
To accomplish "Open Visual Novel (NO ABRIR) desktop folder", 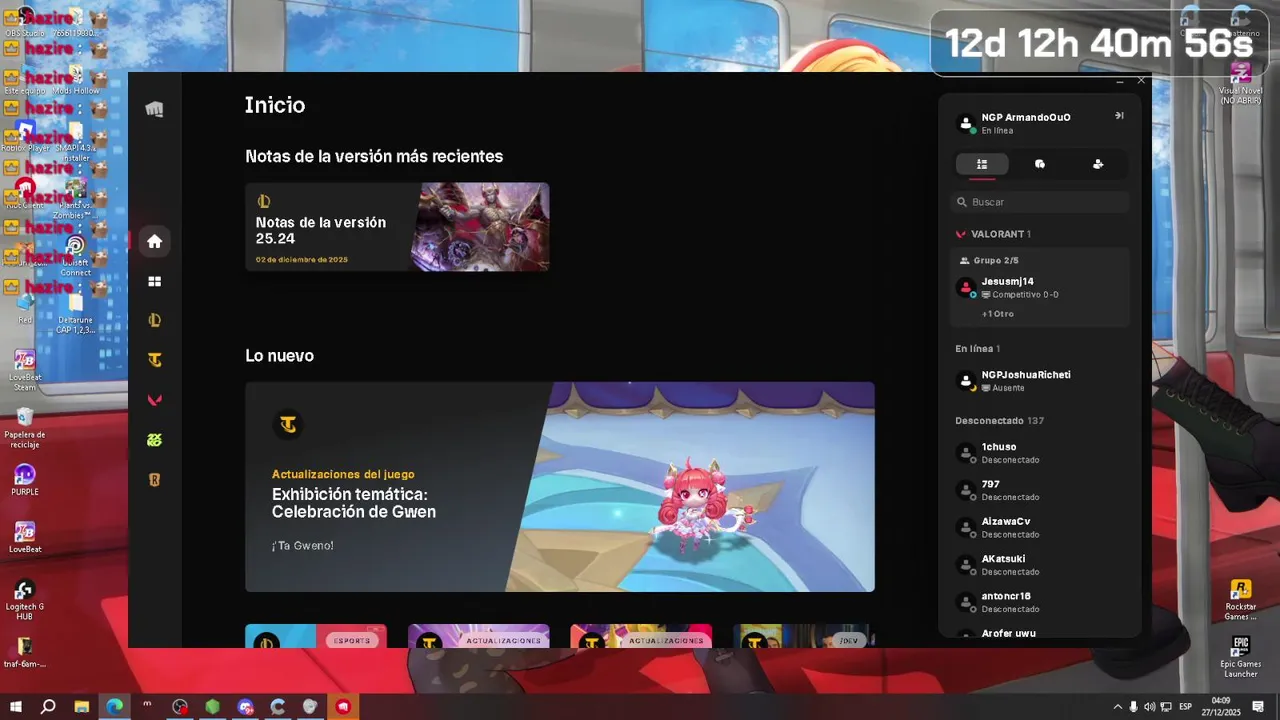I will point(1241,83).
